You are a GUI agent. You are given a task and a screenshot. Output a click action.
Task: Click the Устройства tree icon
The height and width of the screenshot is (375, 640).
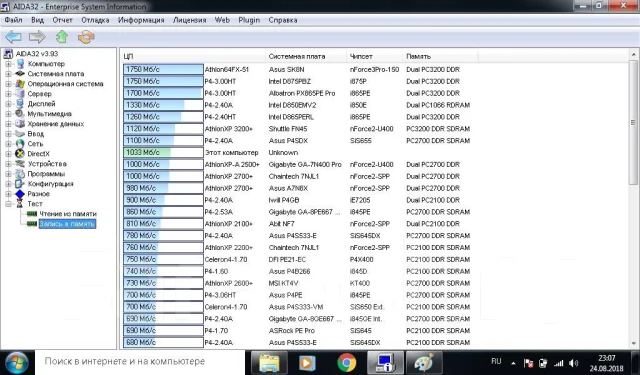20,164
